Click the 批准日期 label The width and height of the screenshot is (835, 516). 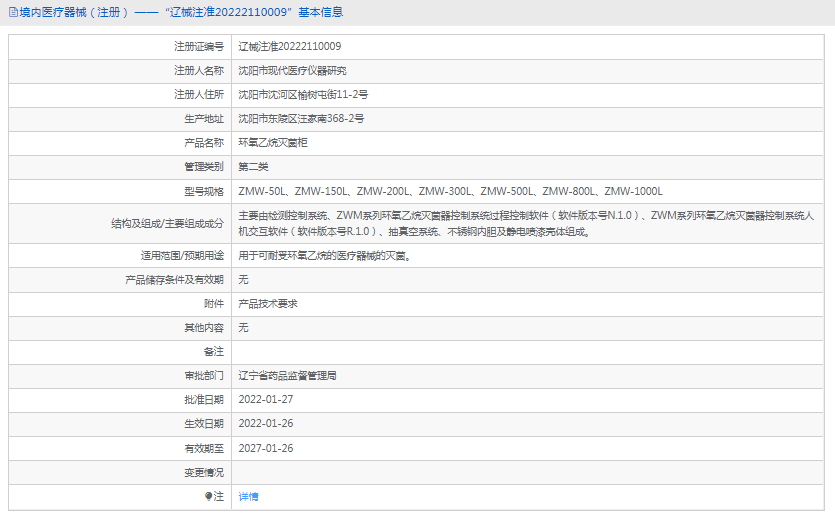pos(204,399)
